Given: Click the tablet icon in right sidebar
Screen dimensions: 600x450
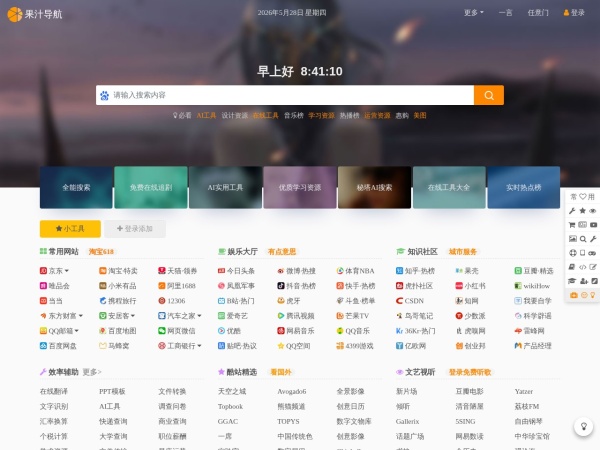Looking at the screenshot, I should (x=582, y=253).
